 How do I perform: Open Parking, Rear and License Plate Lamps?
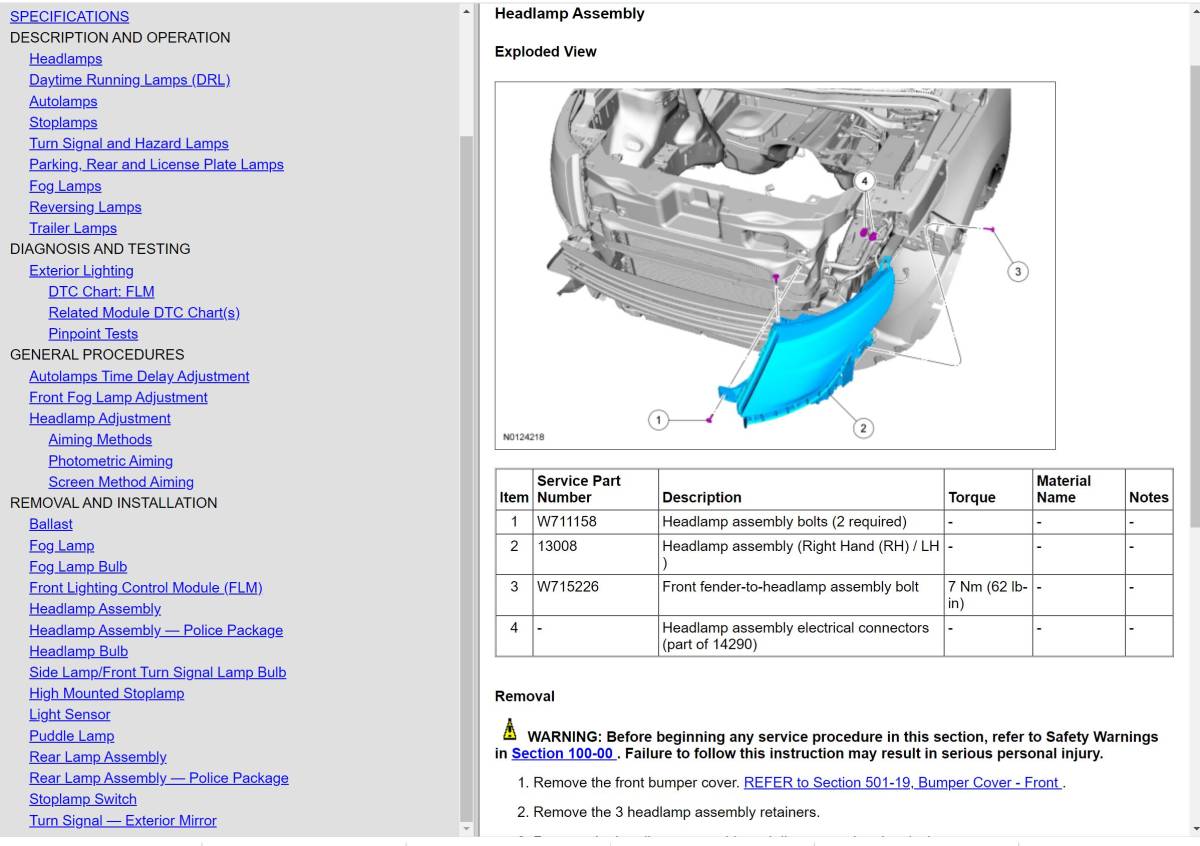156,164
